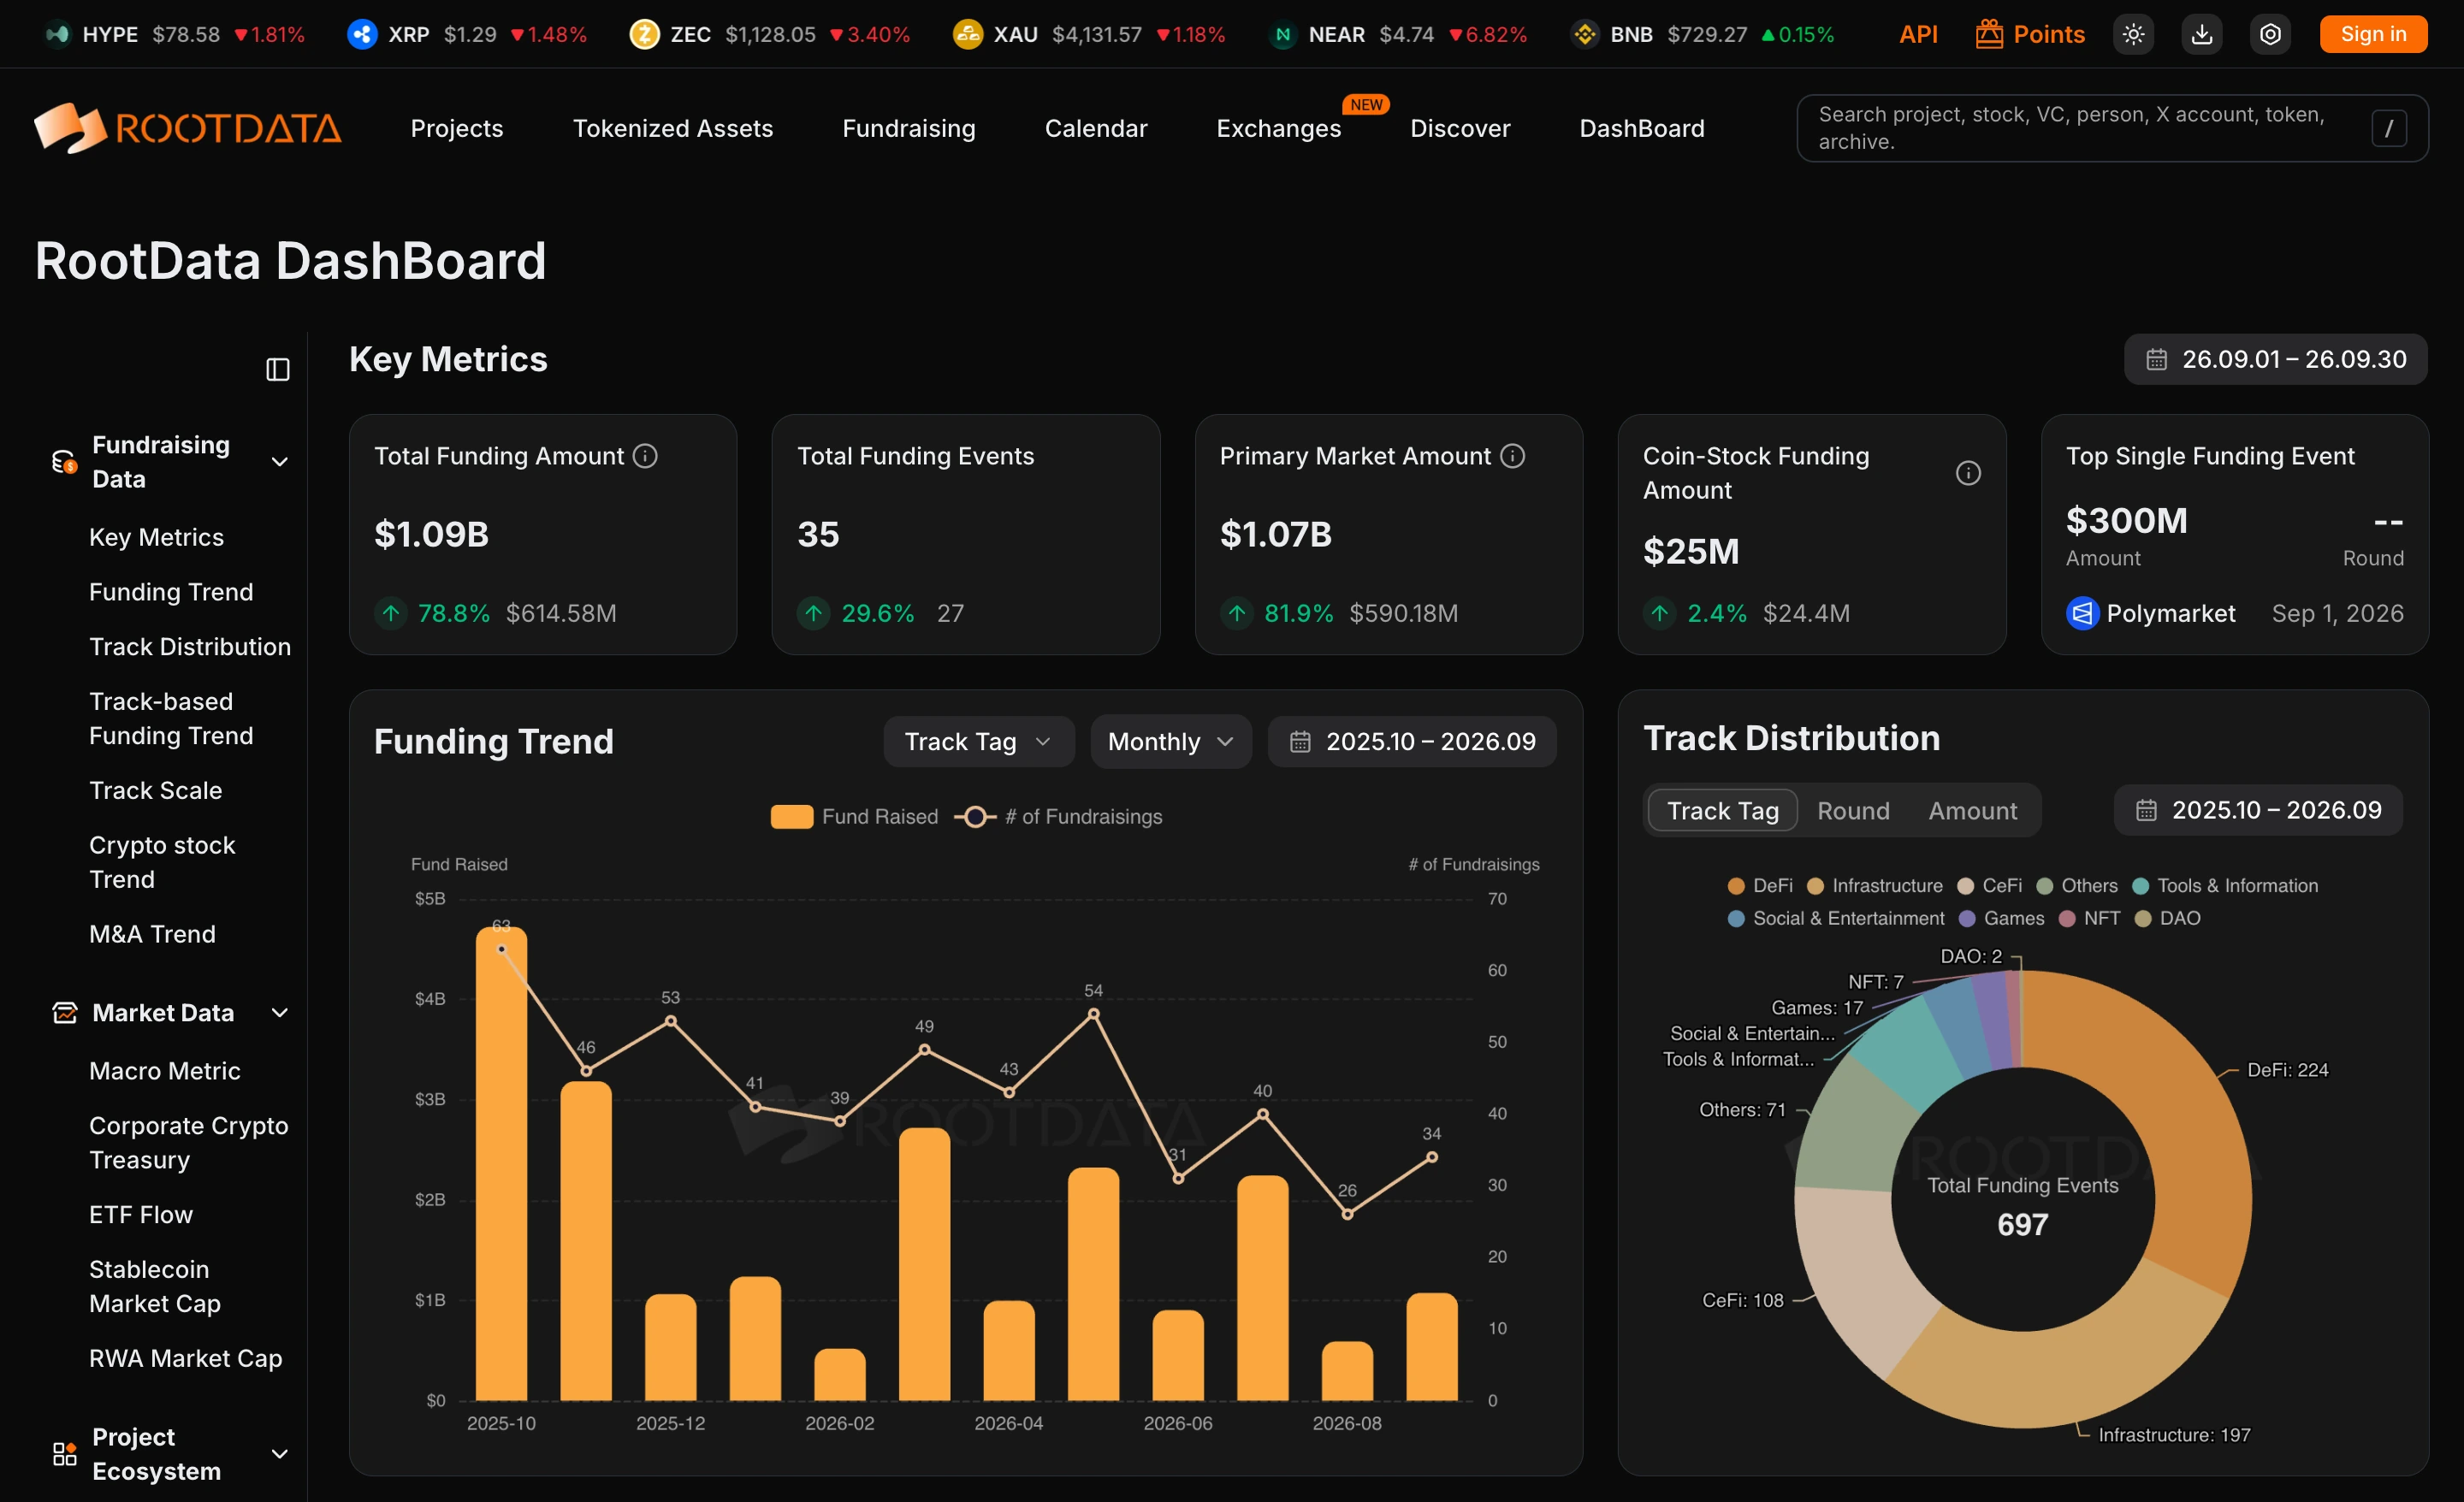
Task: Collapse the Market Data section chevron
Action: (x=280, y=1013)
